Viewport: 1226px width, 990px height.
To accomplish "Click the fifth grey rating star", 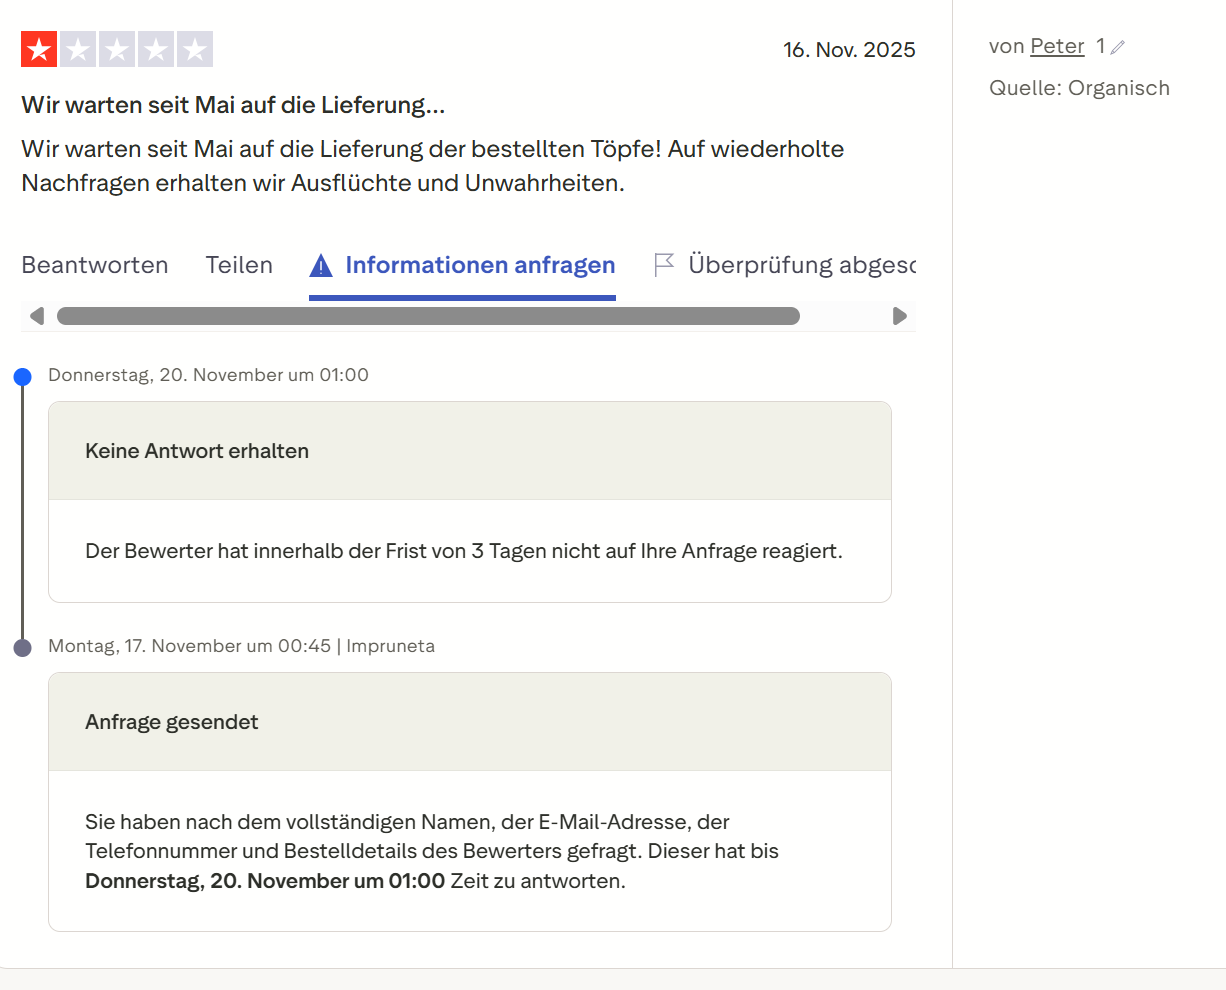I will 195,49.
